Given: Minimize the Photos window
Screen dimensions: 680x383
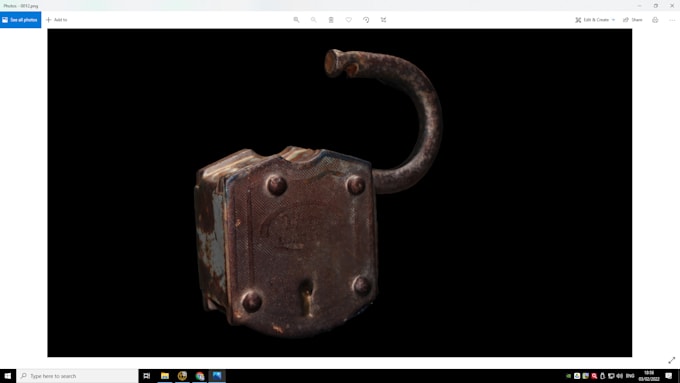Looking at the screenshot, I should pyautogui.click(x=639, y=6).
